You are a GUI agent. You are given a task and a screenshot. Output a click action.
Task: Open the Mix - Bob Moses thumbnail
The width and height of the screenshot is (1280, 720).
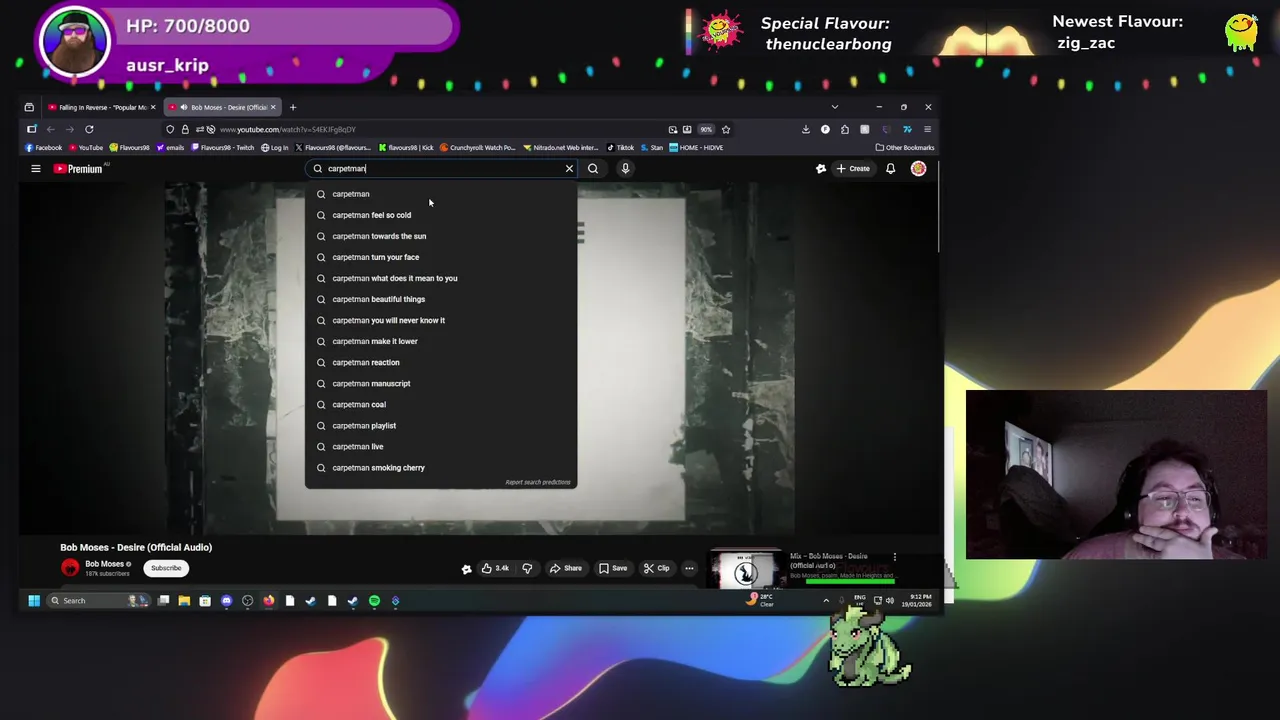[746, 570]
